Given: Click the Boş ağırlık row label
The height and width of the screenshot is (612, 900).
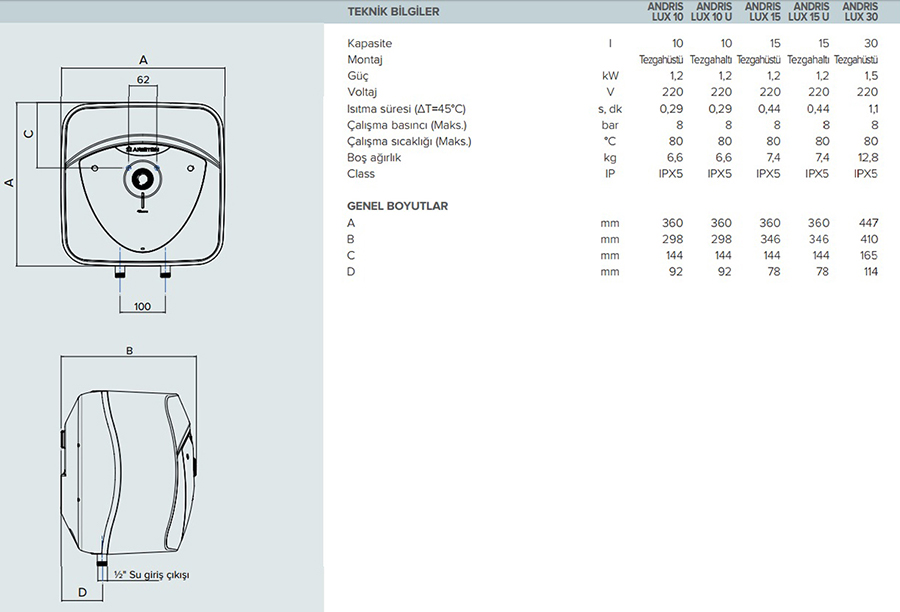Looking at the screenshot, I should pyautogui.click(x=374, y=158).
